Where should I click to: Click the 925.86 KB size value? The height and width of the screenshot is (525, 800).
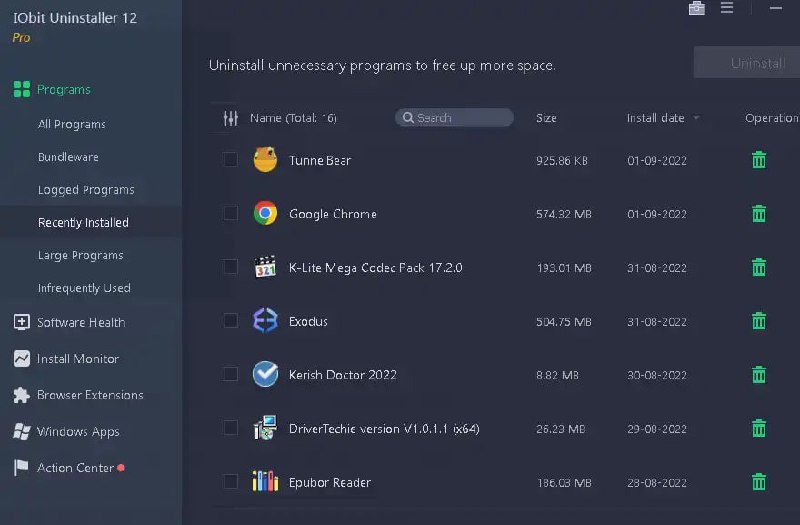coord(562,160)
